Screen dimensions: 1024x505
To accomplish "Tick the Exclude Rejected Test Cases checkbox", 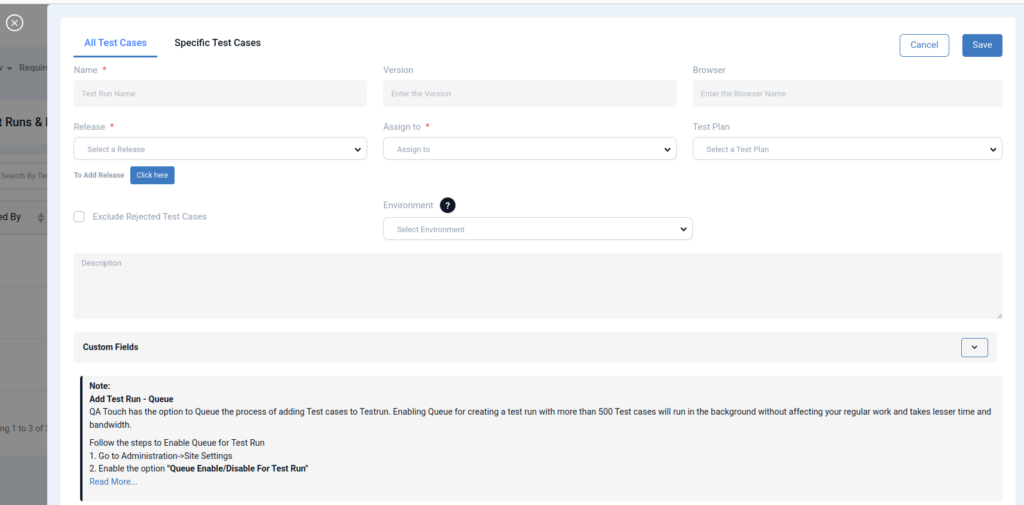I will click(x=79, y=216).
